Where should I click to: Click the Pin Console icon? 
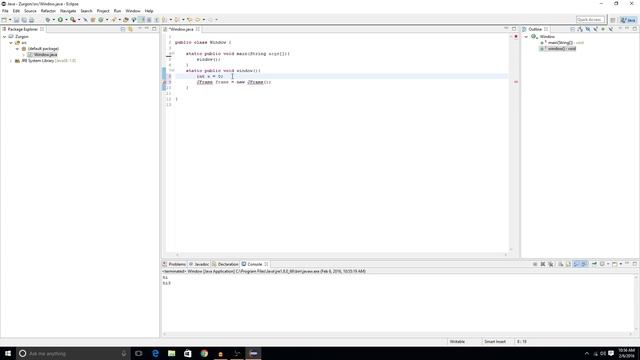(594, 264)
